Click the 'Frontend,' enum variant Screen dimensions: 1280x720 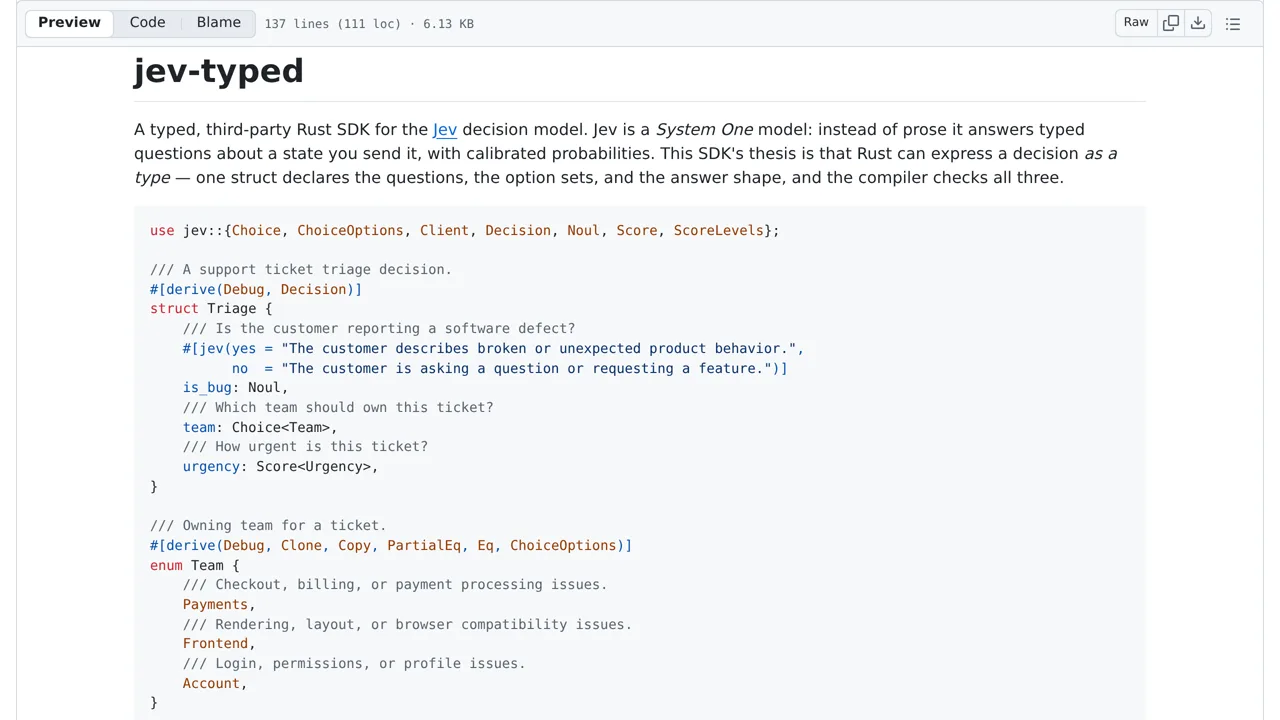(219, 644)
